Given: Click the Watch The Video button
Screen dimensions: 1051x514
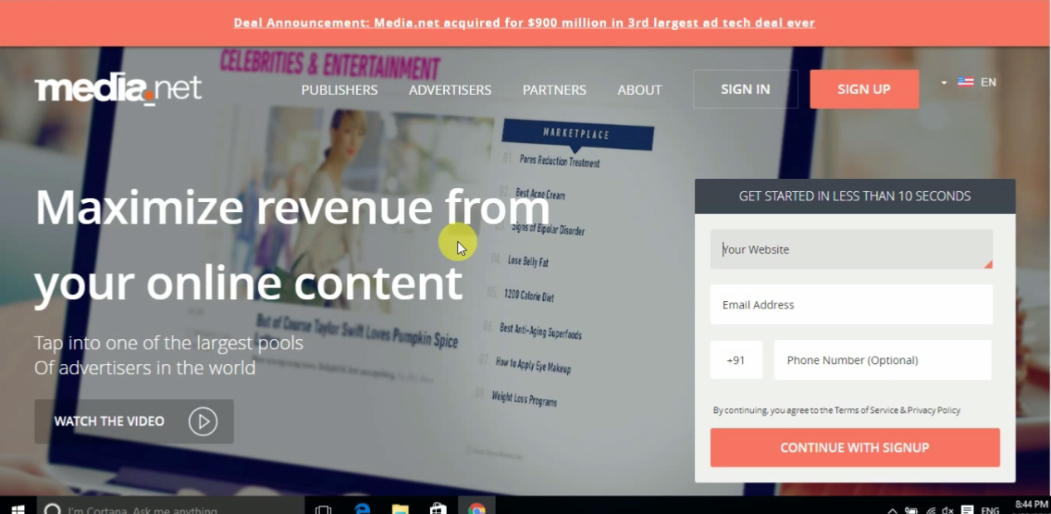Looking at the screenshot, I should click(x=134, y=422).
